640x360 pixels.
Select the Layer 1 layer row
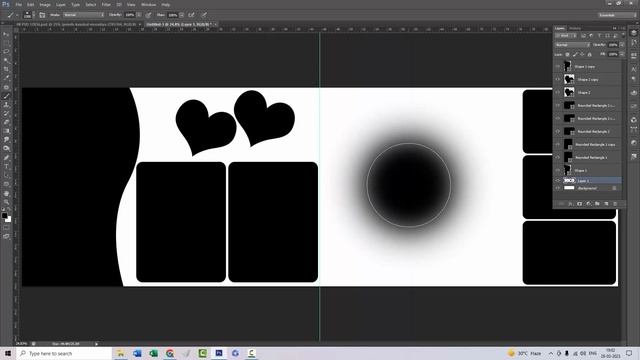pyautogui.click(x=588, y=180)
